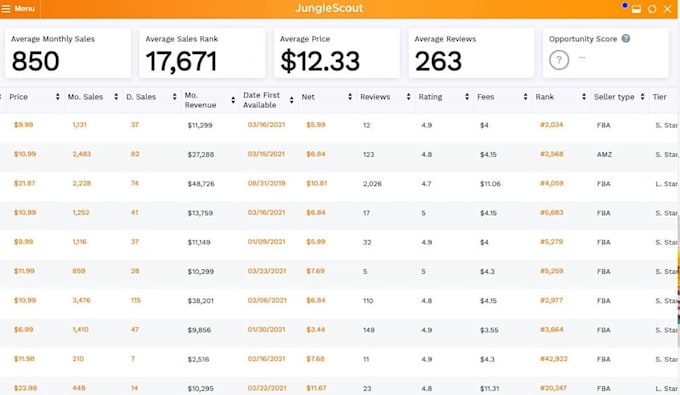Click price $21.87 cell
Image resolution: width=680 pixels, height=395 pixels.
(x=24, y=183)
